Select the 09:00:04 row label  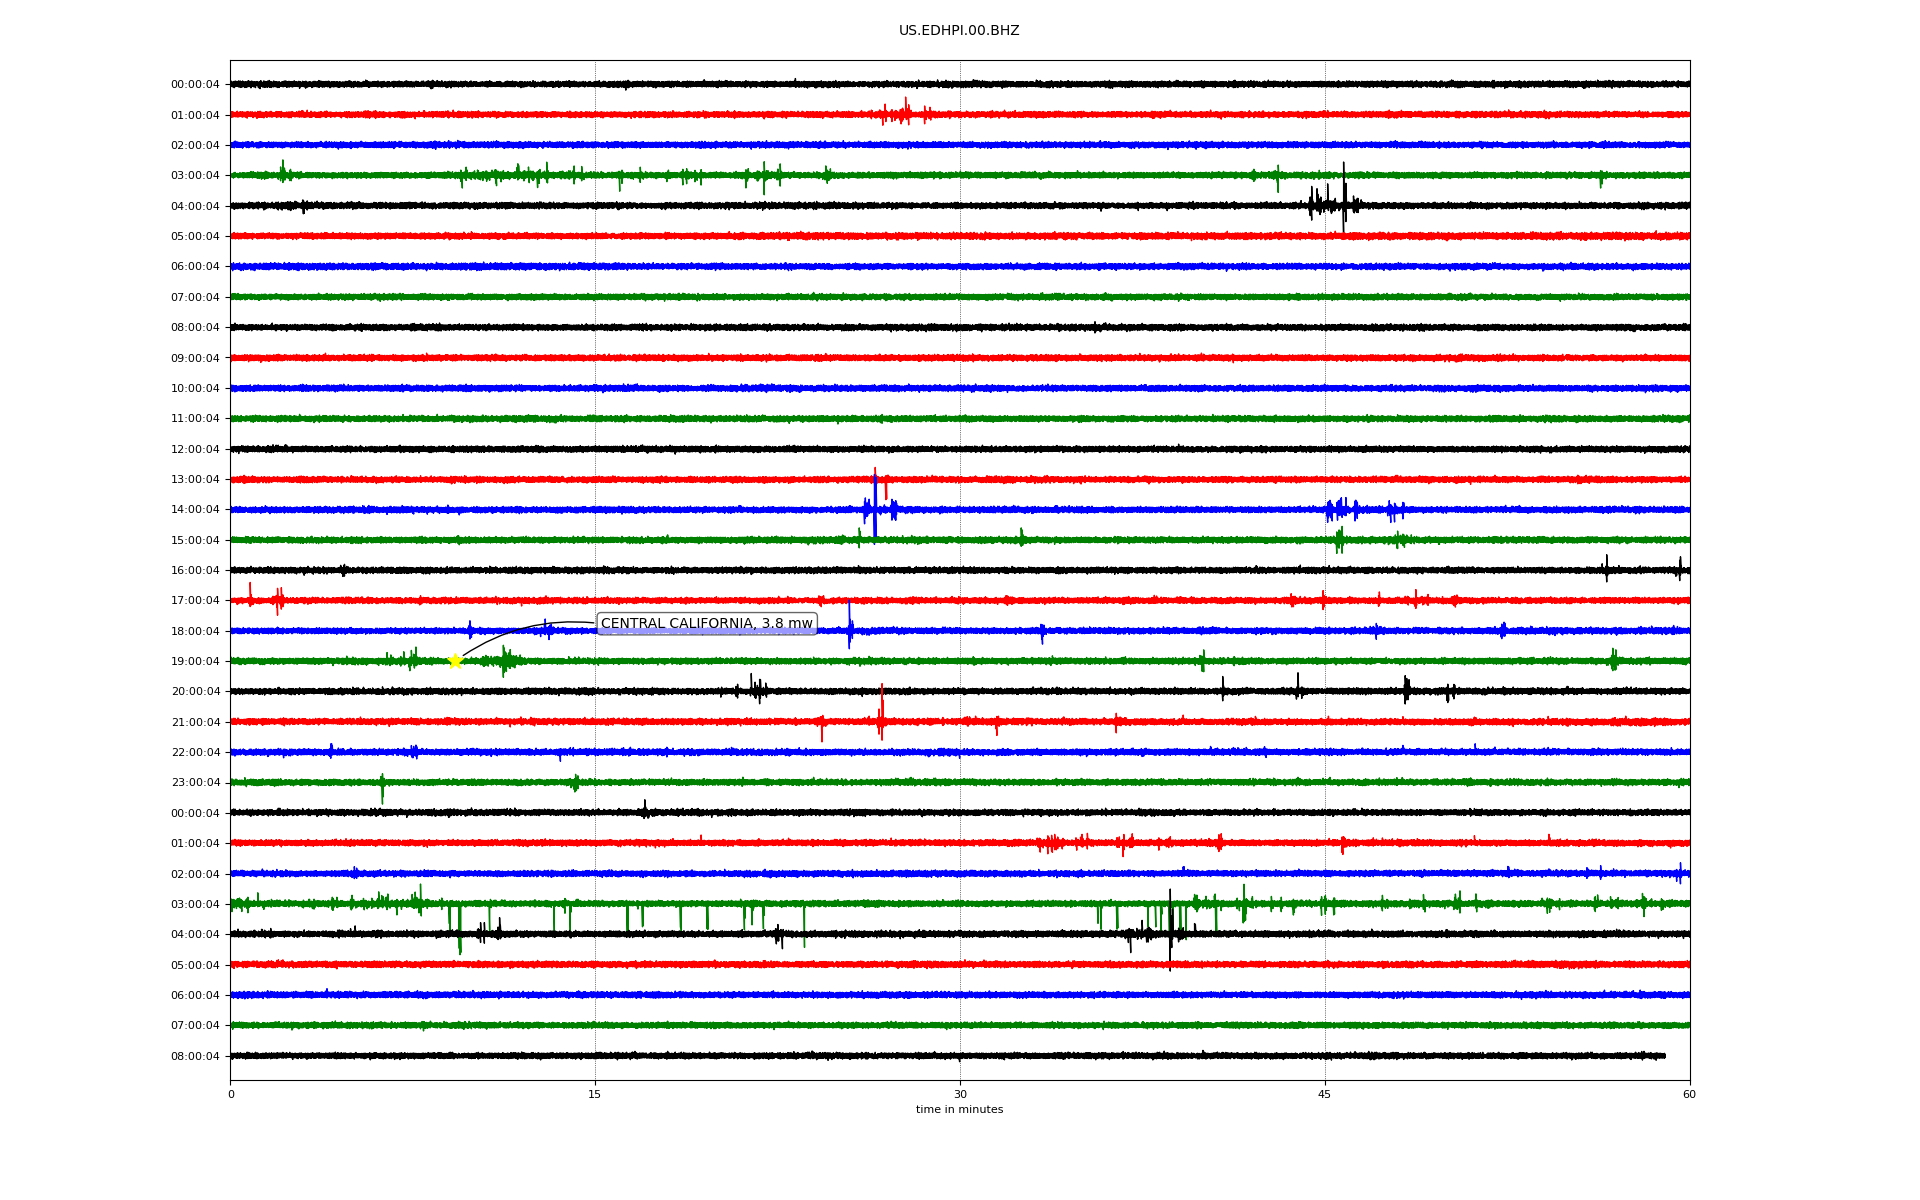pos(195,358)
